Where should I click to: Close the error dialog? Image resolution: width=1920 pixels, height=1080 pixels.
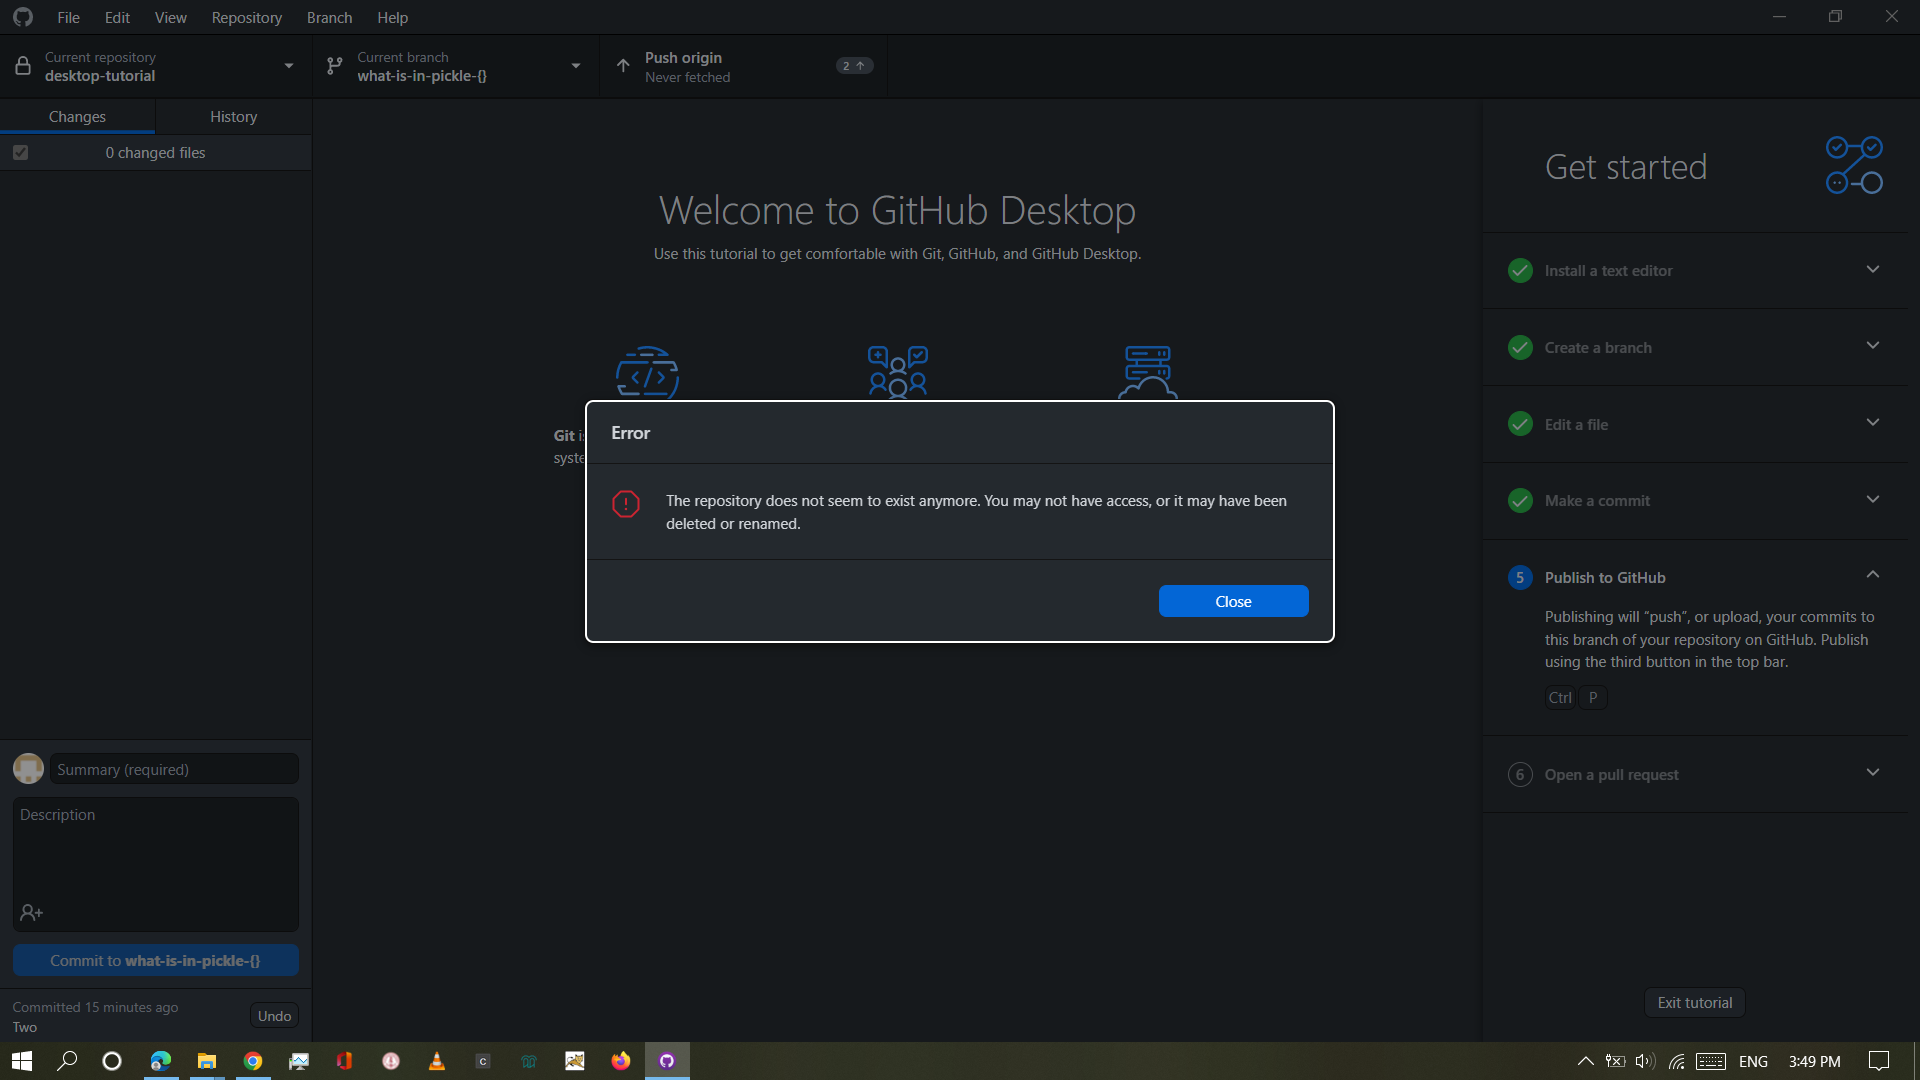[1233, 601]
